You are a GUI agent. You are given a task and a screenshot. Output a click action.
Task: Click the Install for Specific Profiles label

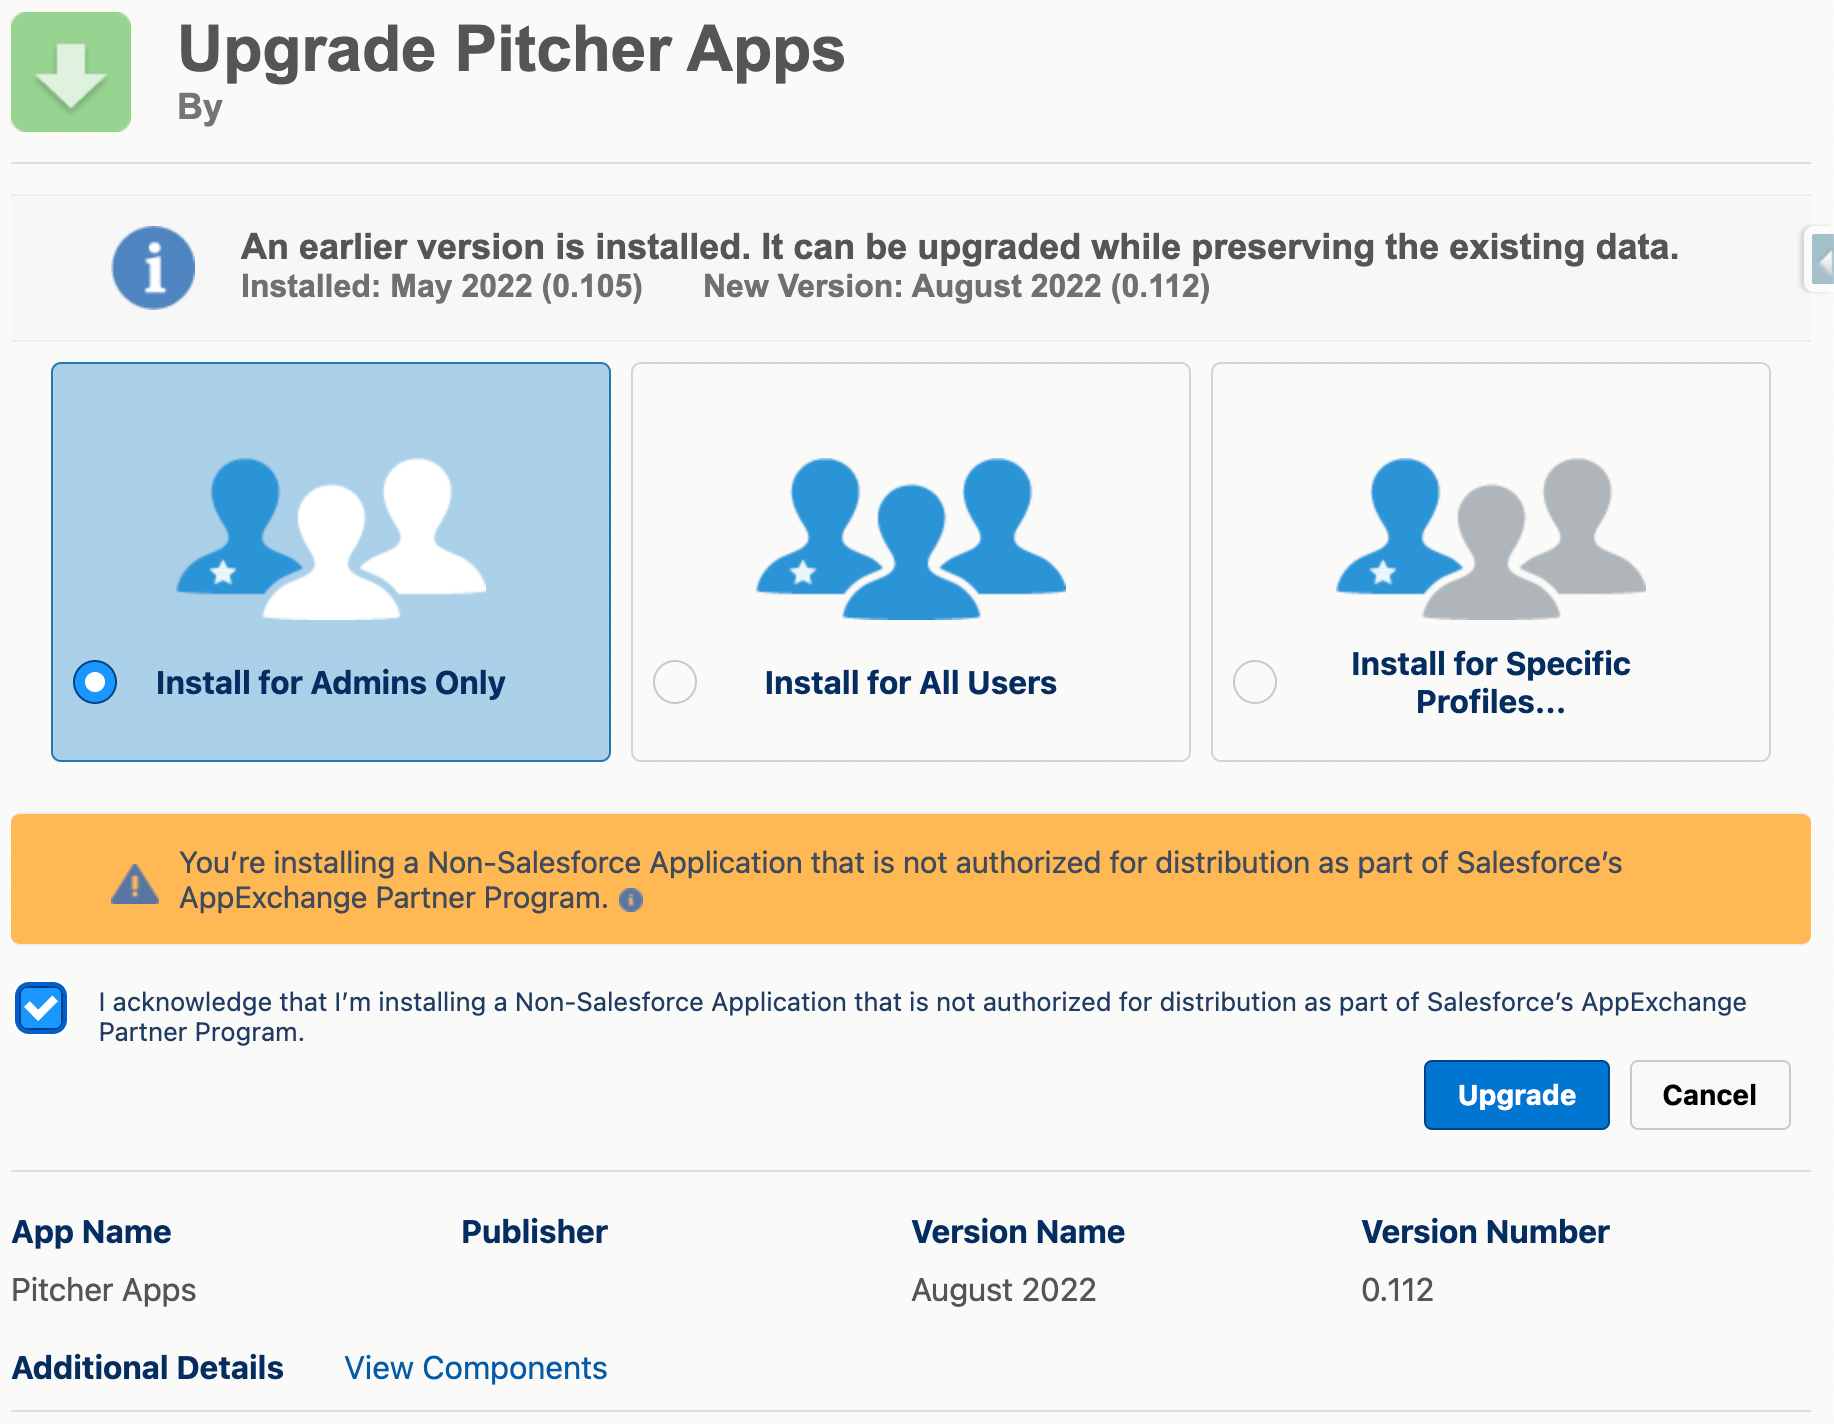click(1490, 683)
